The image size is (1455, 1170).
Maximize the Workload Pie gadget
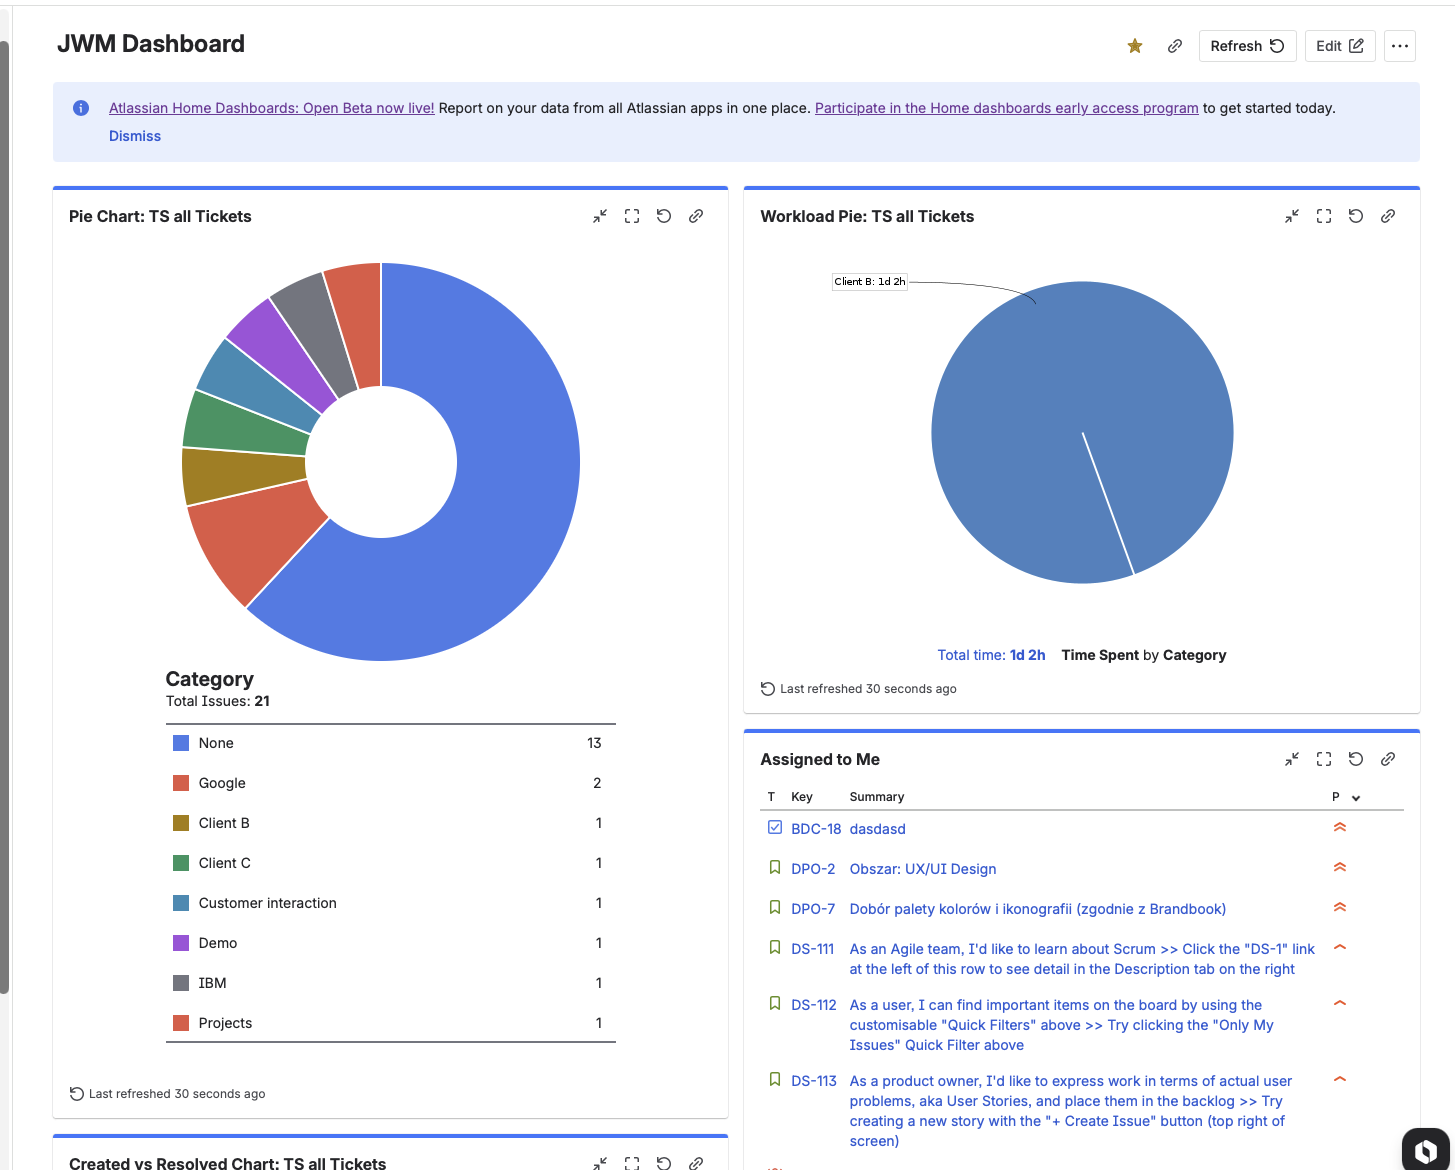[x=1323, y=216]
